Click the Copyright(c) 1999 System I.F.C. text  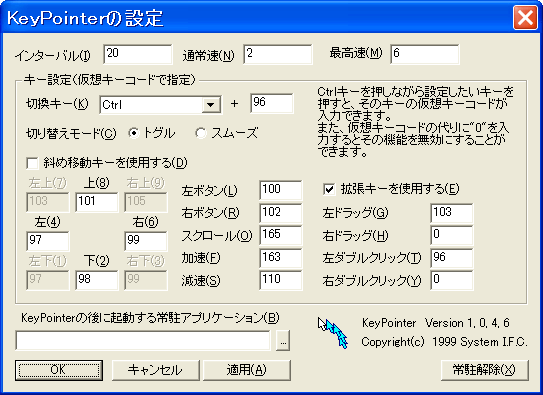click(x=444, y=342)
